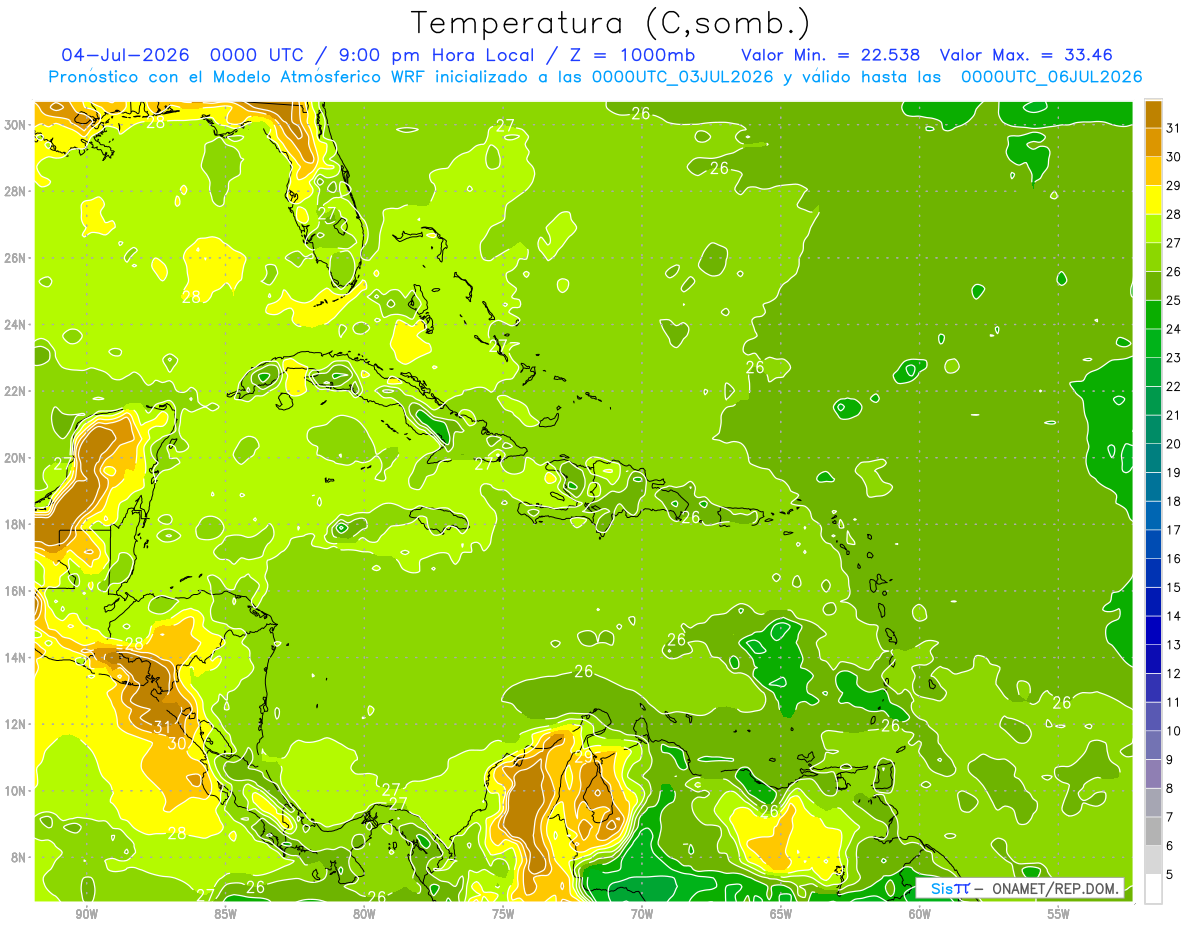Click the '30' contour label on the map
The image size is (1200, 927).
(x=177, y=743)
